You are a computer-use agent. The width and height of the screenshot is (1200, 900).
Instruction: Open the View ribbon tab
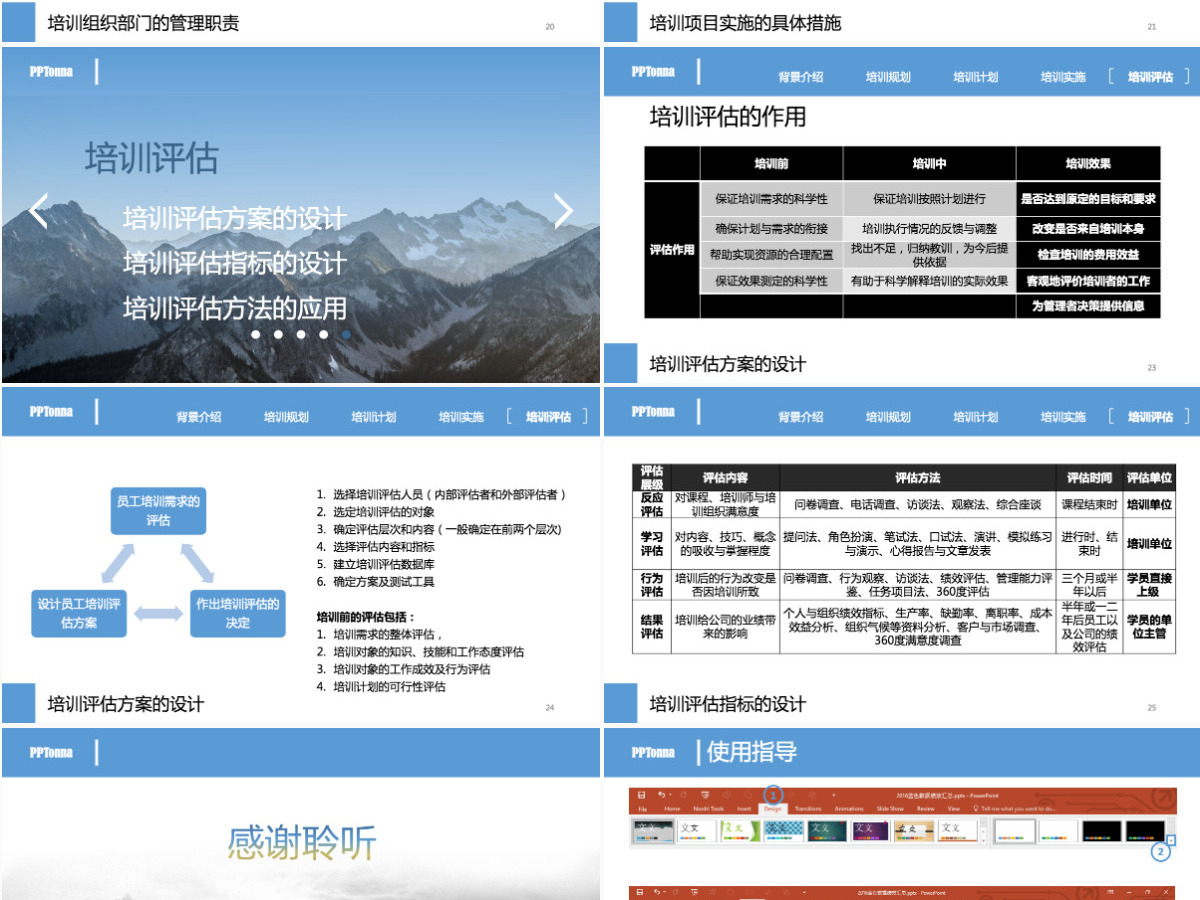pos(954,808)
